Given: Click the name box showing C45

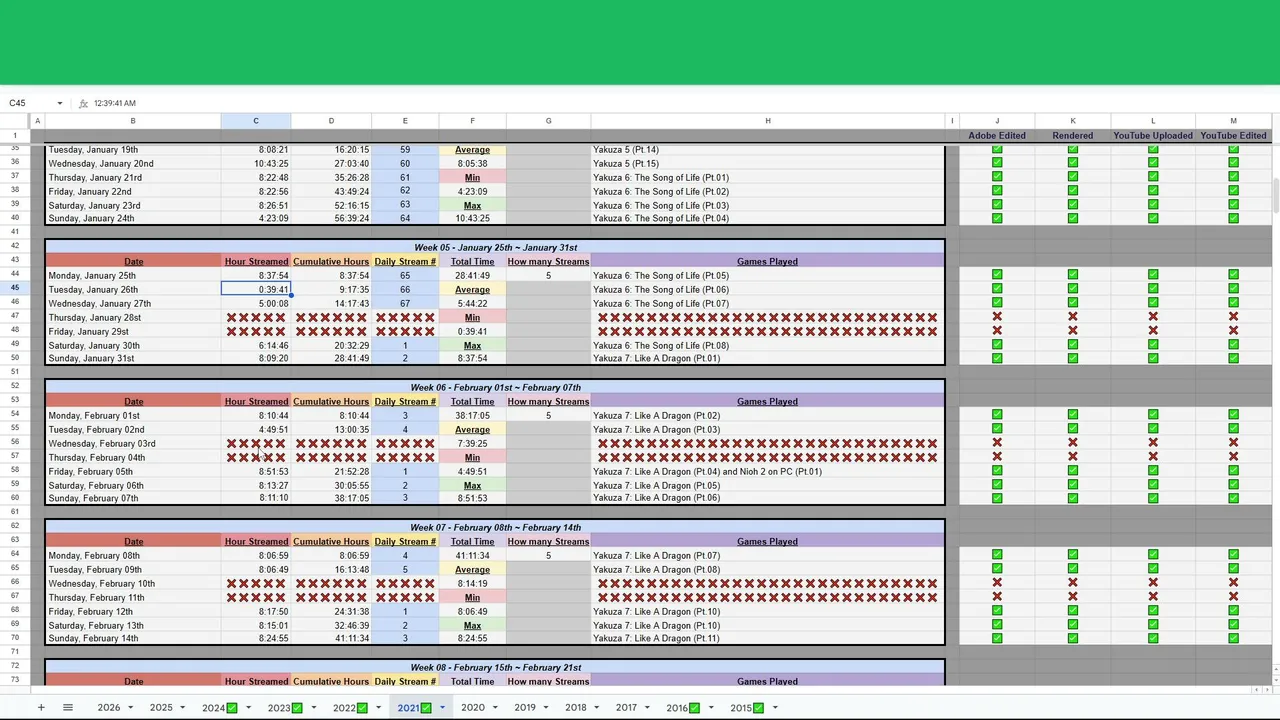Looking at the screenshot, I should click(30, 103).
